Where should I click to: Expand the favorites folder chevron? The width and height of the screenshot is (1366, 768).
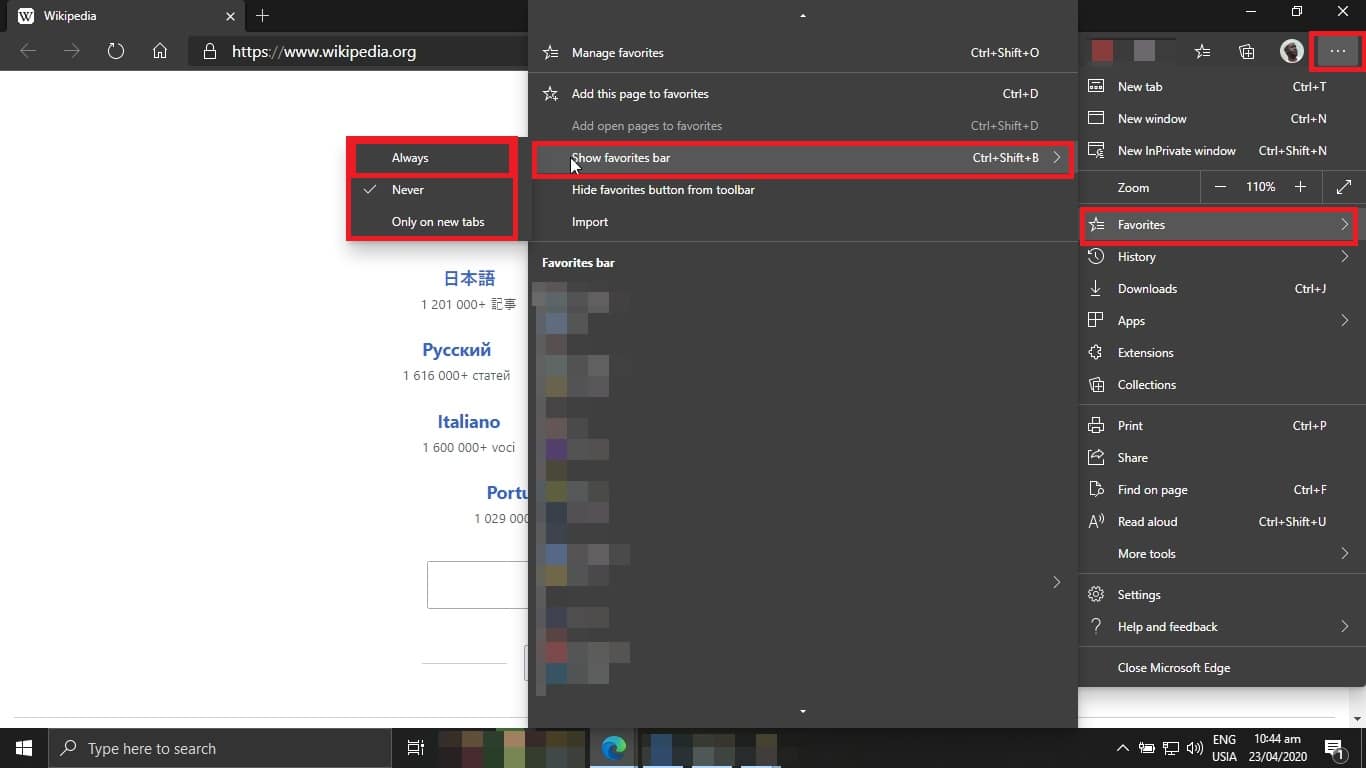coord(1056,582)
